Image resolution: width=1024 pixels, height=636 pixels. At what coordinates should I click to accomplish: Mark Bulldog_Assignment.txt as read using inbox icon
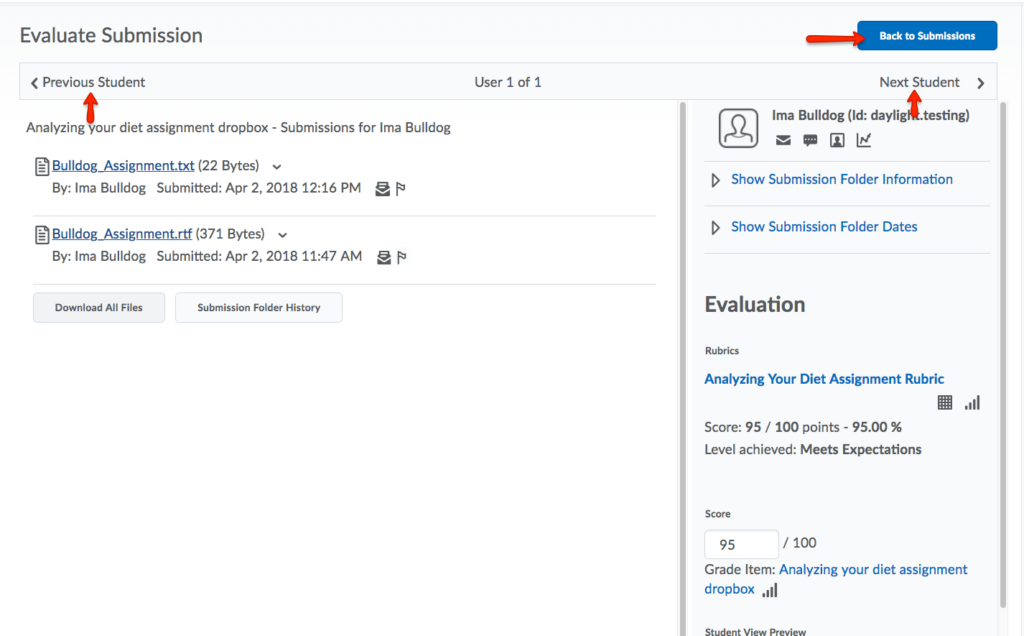coord(382,188)
